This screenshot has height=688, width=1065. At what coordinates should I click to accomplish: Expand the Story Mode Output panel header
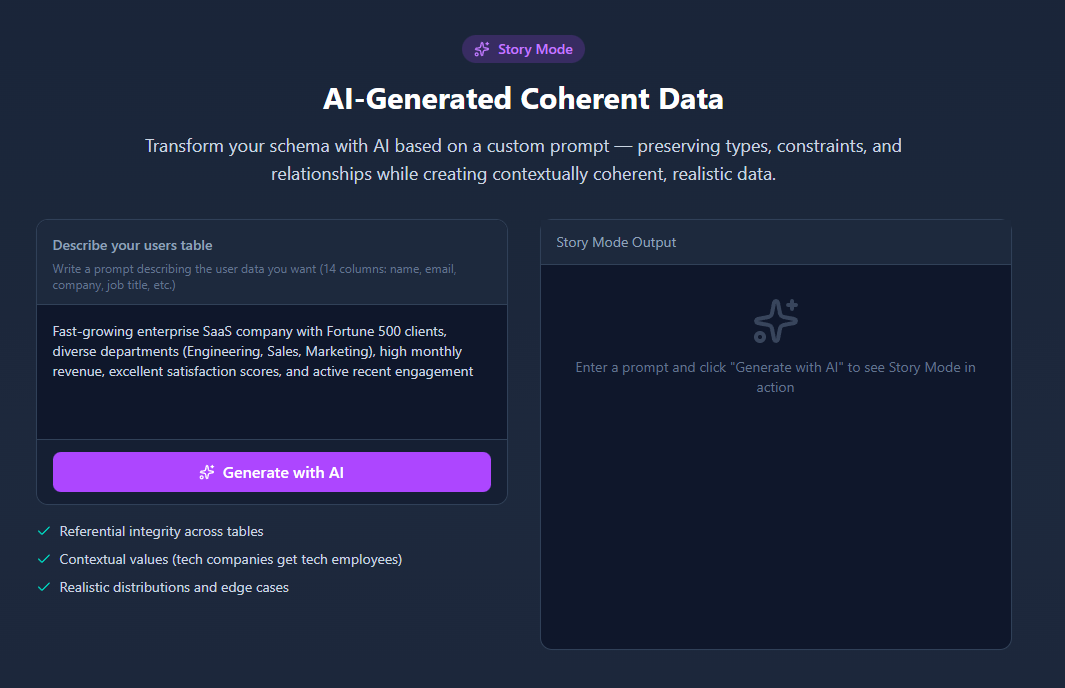click(x=617, y=242)
